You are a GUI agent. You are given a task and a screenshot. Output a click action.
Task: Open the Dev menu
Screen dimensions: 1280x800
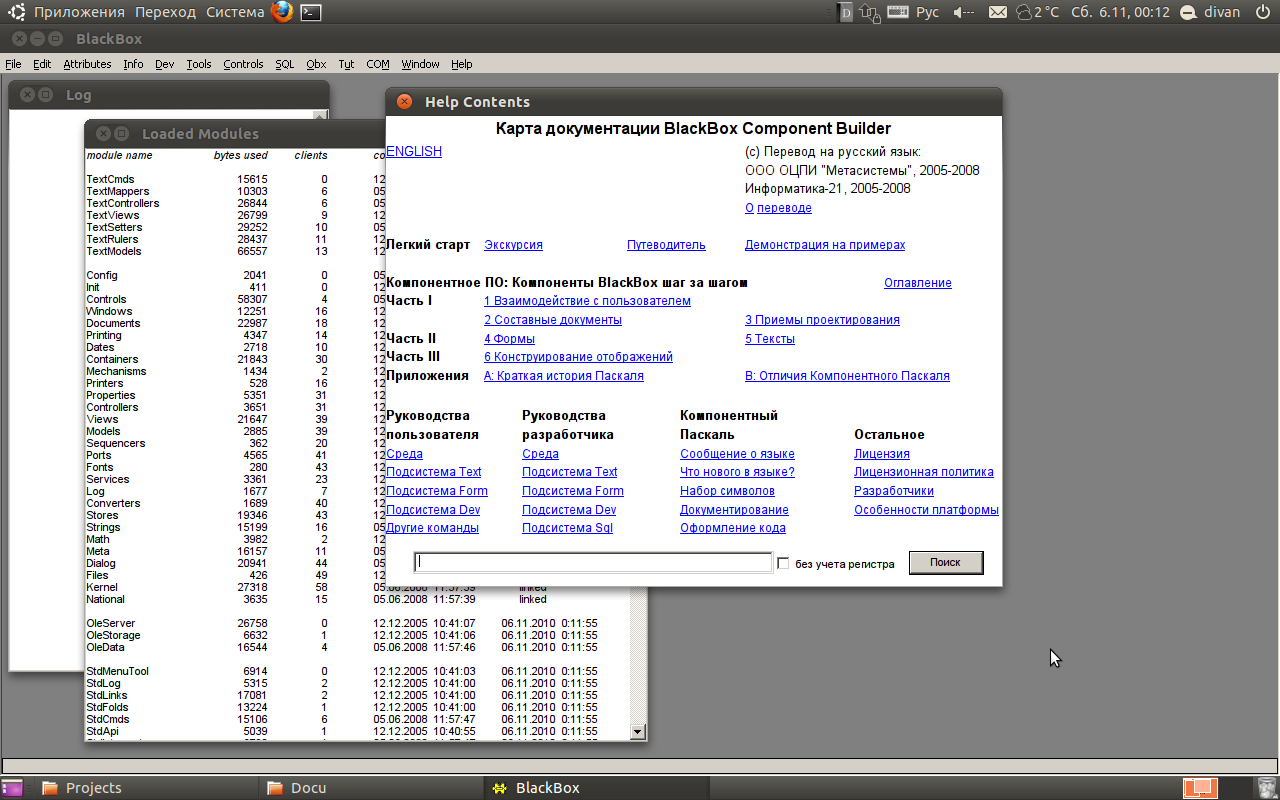pyautogui.click(x=164, y=64)
